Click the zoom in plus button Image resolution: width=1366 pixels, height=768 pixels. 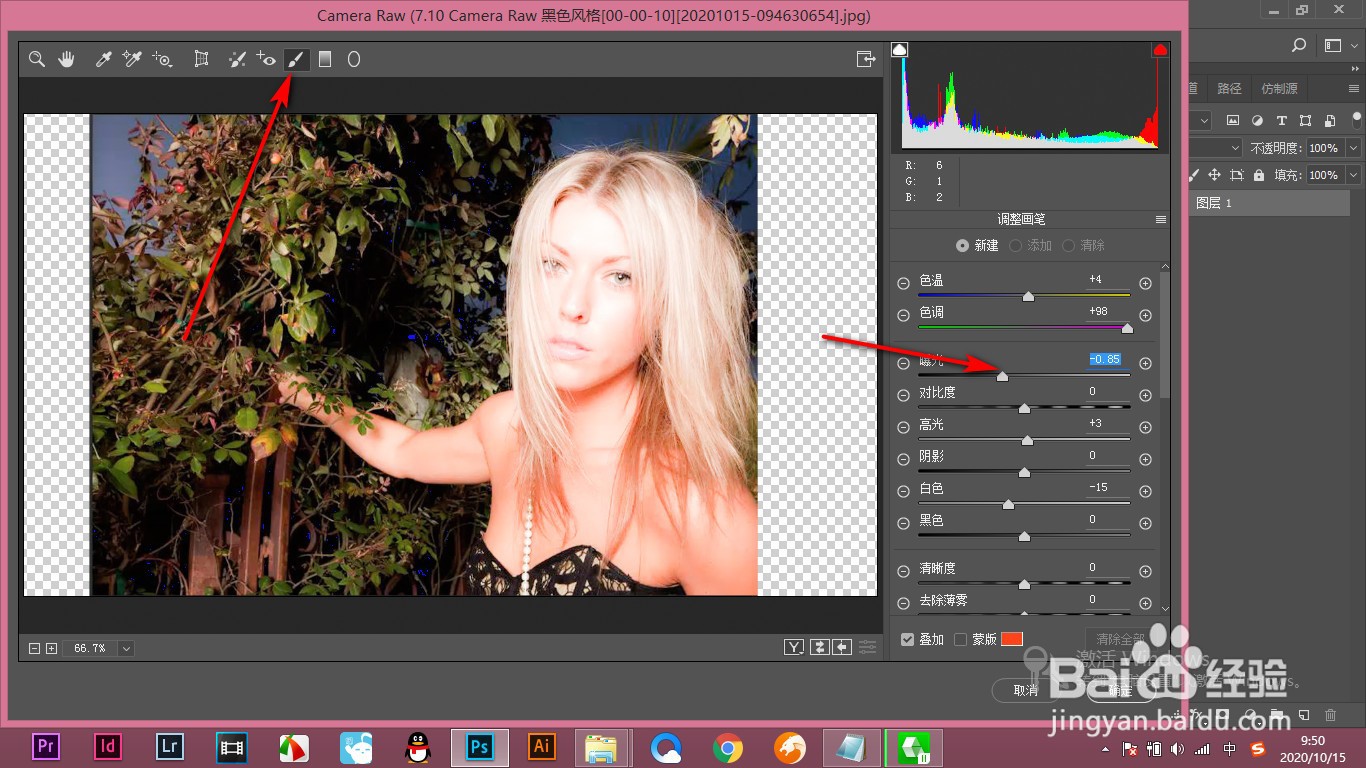click(52, 648)
